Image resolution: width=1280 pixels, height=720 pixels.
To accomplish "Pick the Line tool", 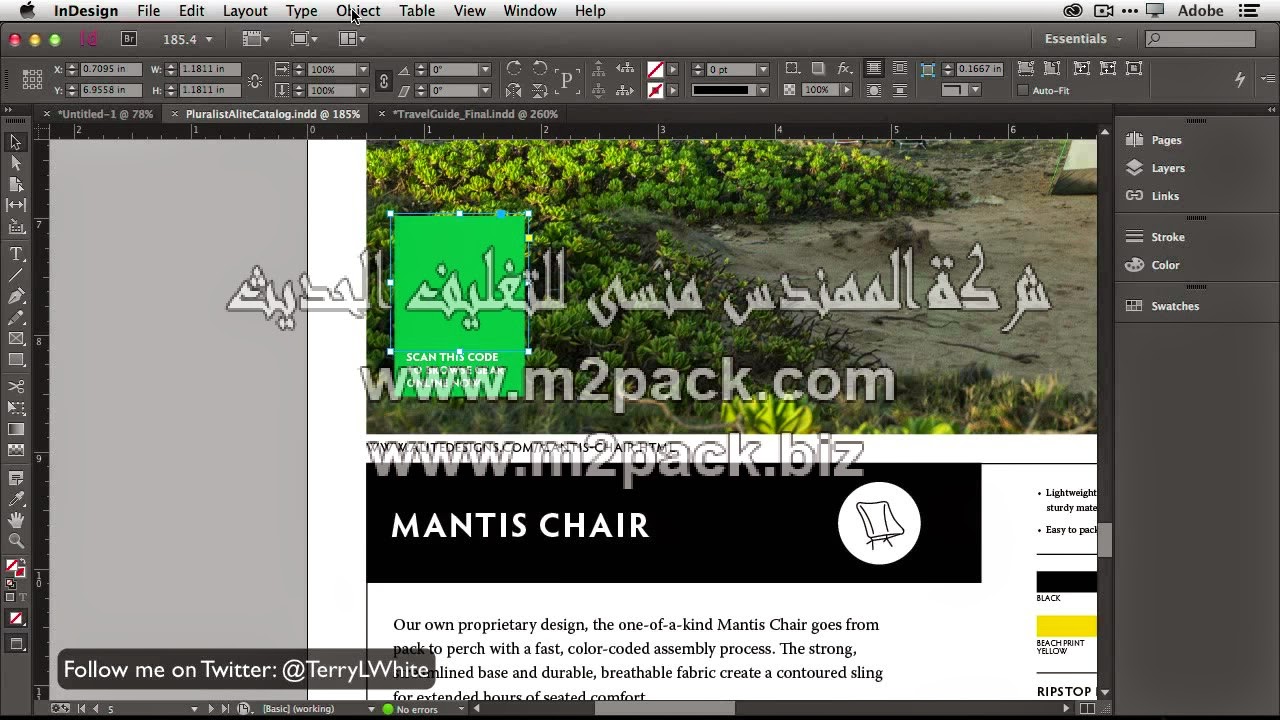I will [x=16, y=275].
